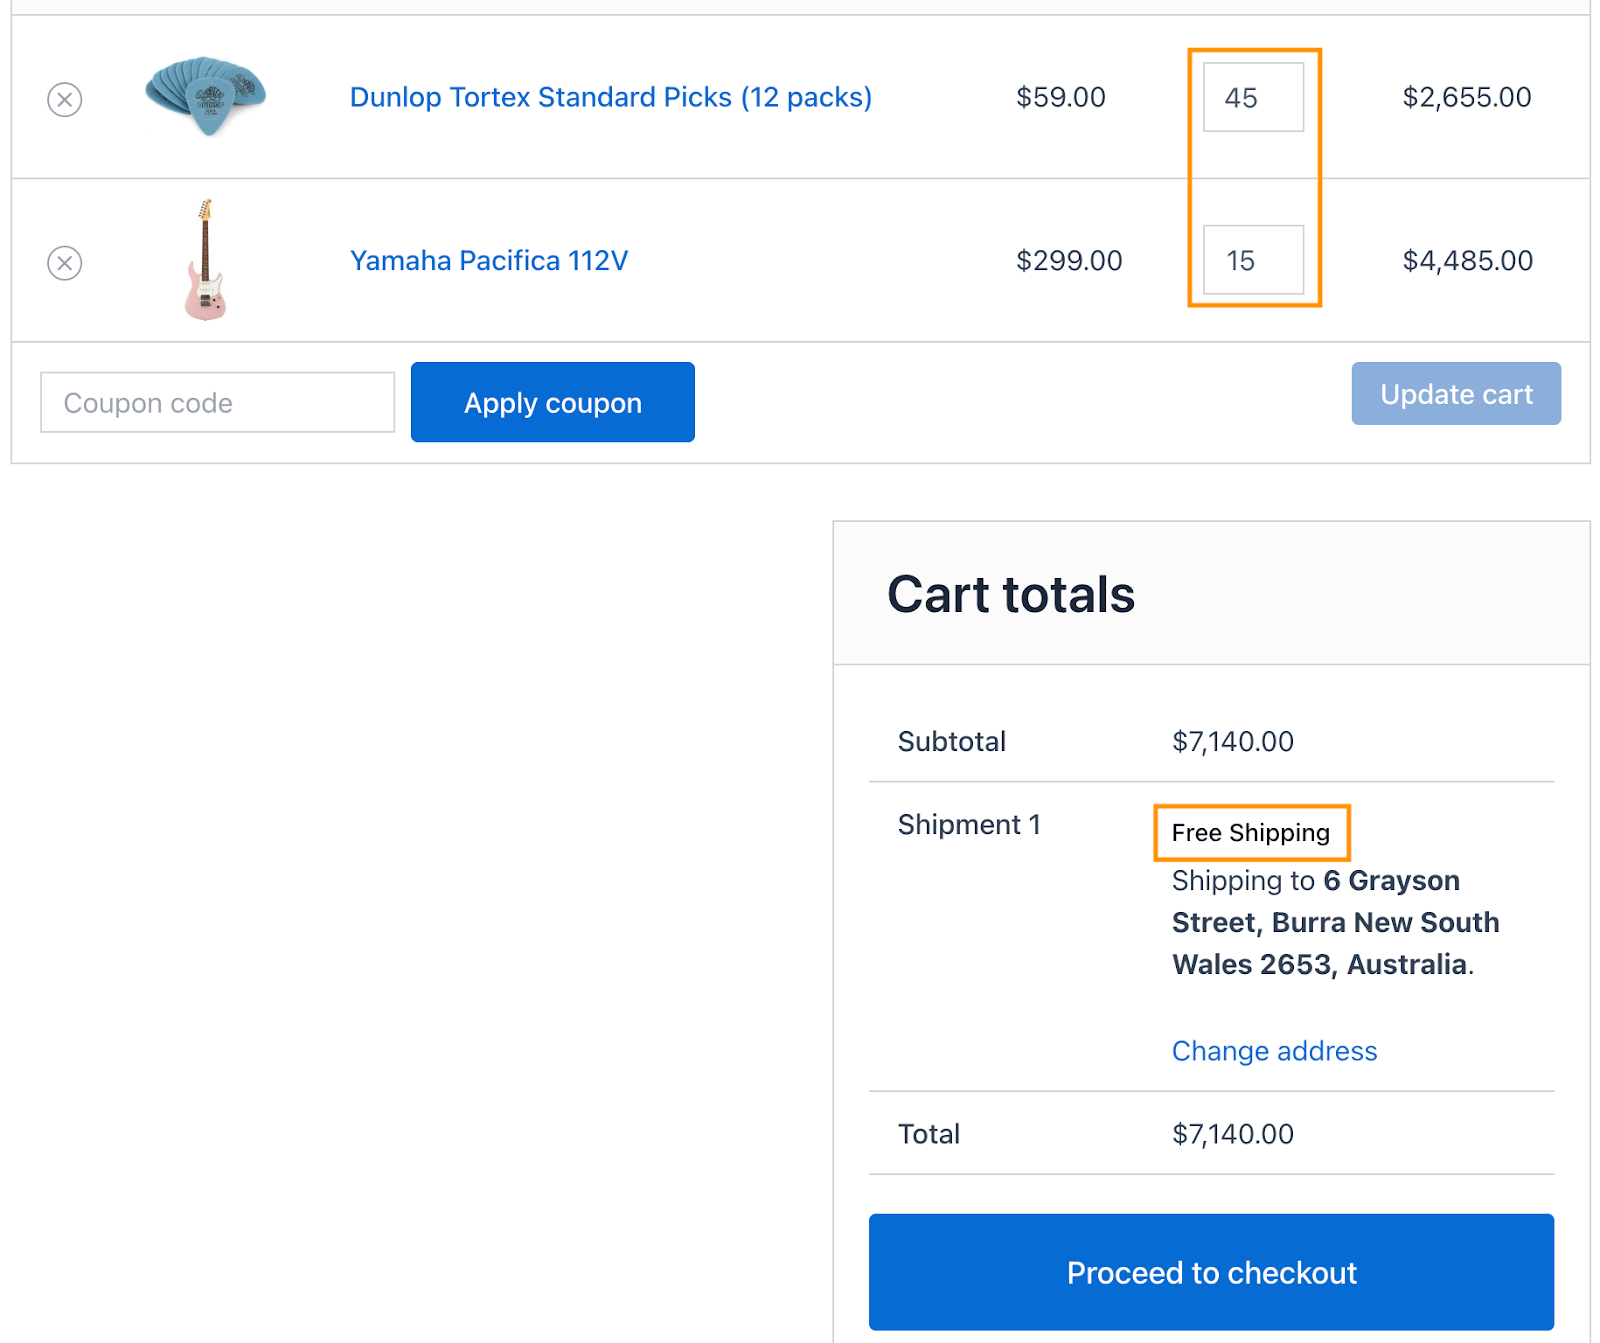Viewport: 1600px width, 1343px height.
Task: Click the guitar picks product thumbnail
Action: pyautogui.click(x=206, y=96)
